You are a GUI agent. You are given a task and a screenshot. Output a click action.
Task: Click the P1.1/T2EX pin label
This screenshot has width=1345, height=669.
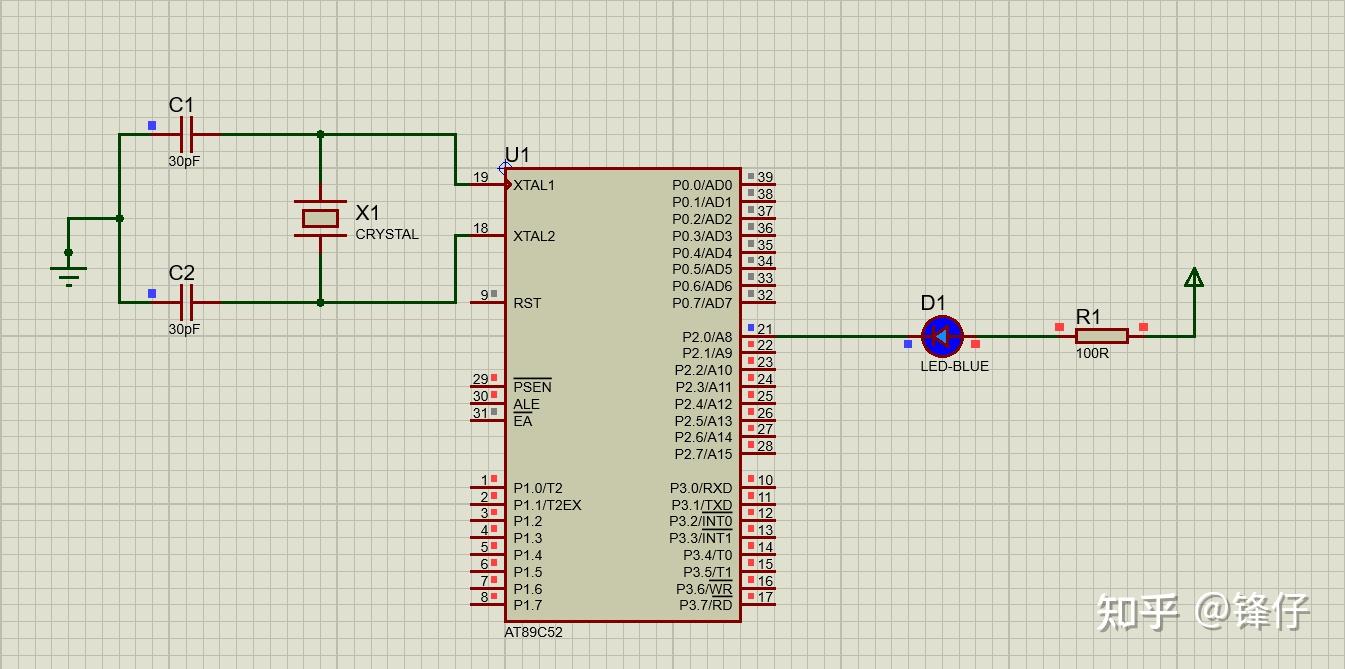click(x=547, y=505)
